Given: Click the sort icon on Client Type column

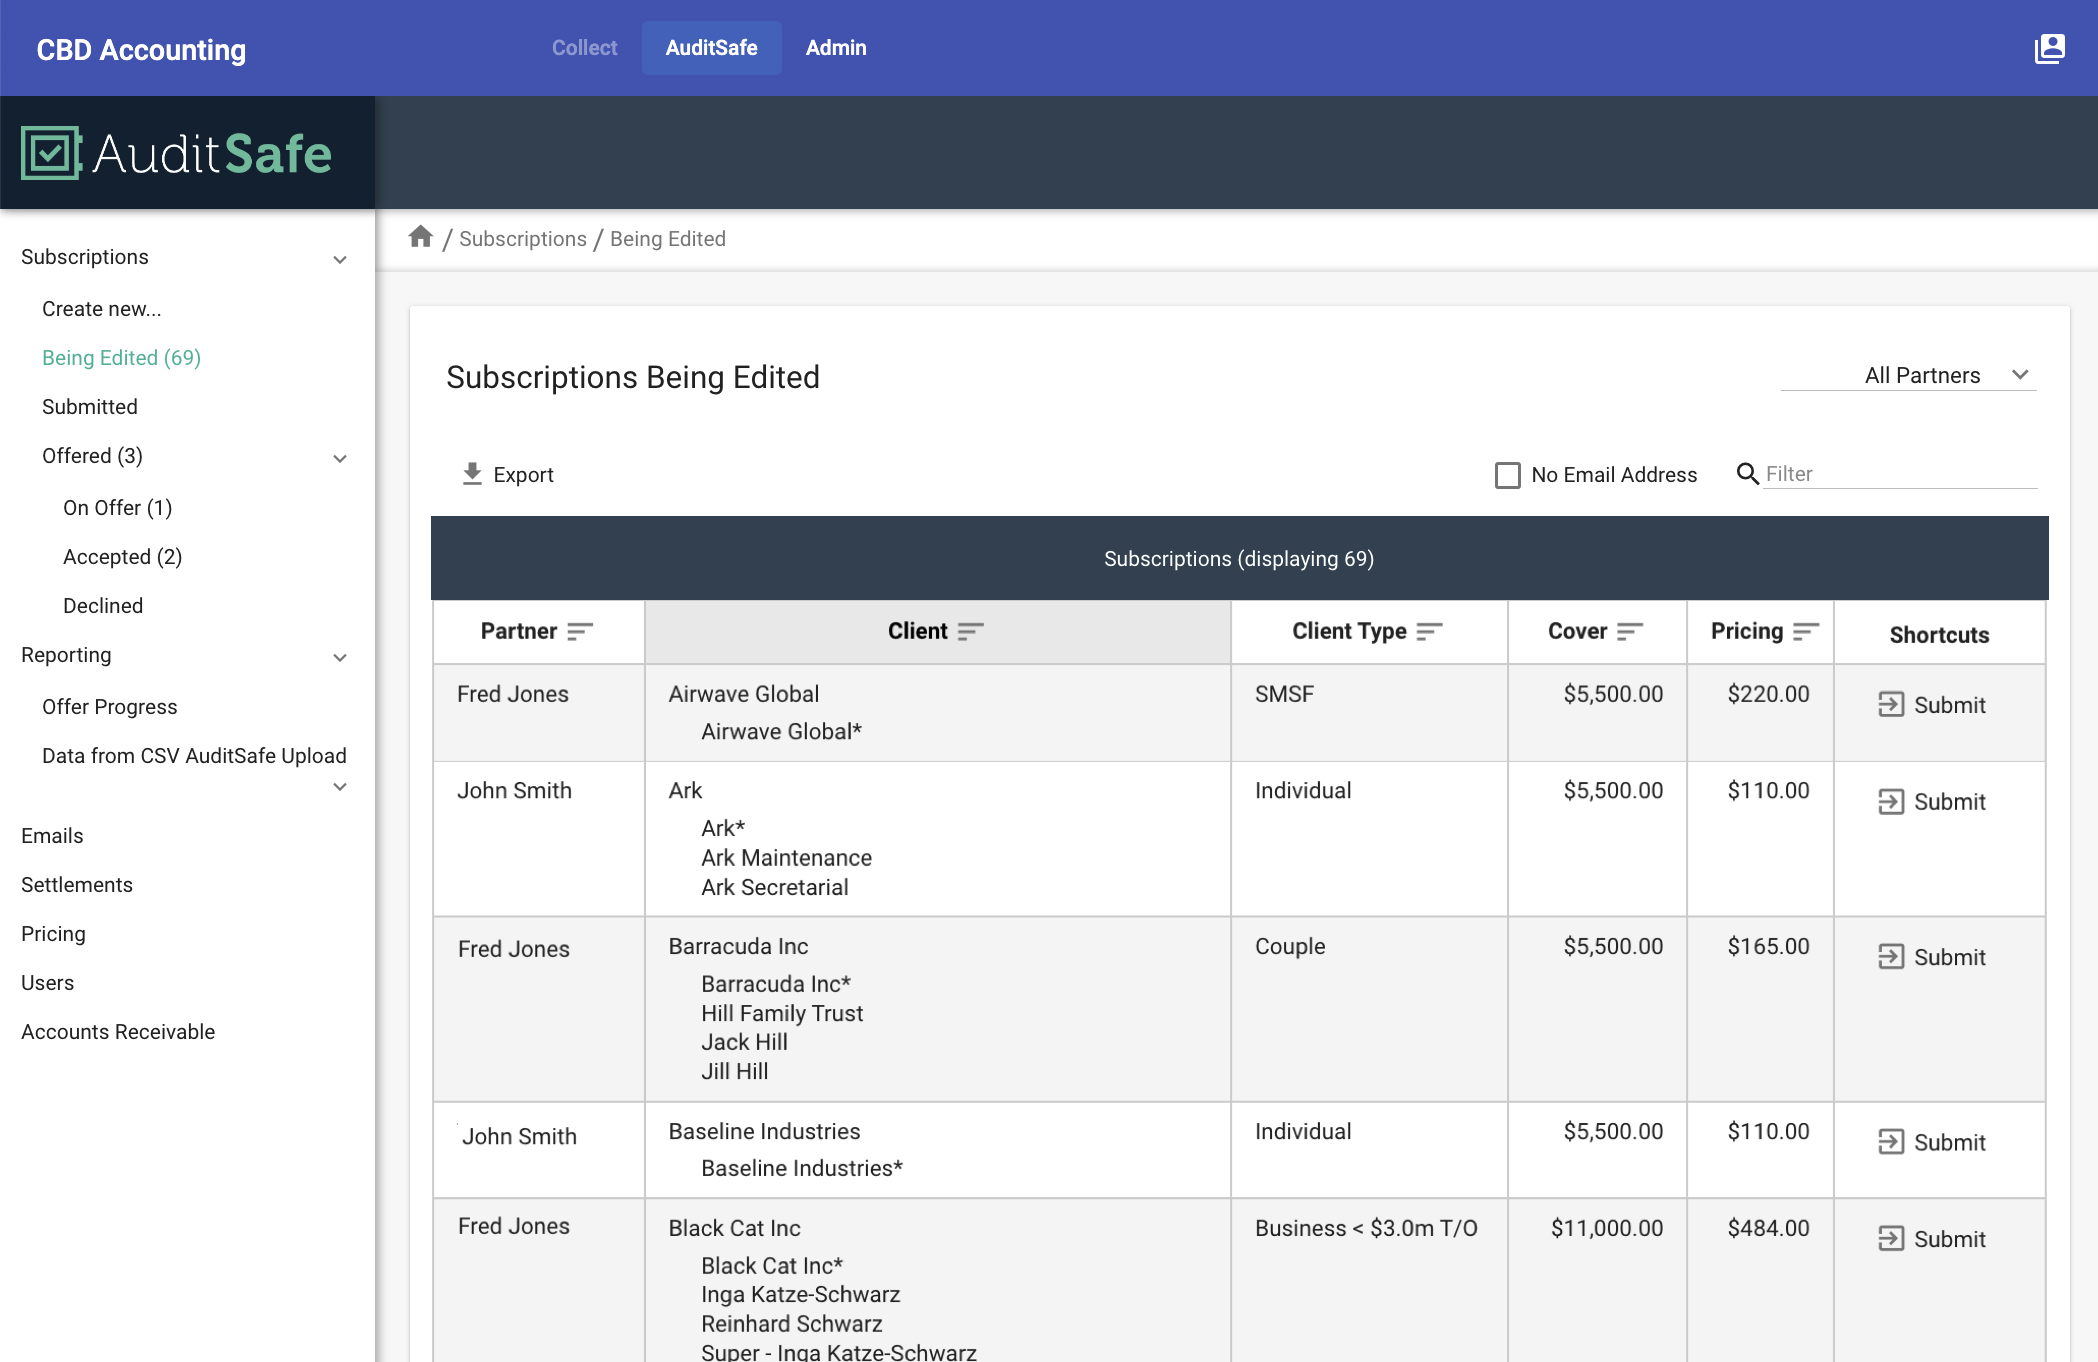Looking at the screenshot, I should click(x=1430, y=631).
